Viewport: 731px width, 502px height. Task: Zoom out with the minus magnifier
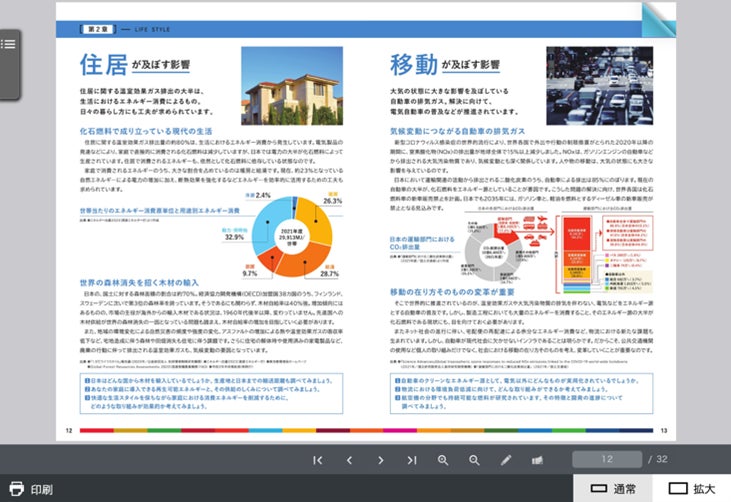[474, 460]
